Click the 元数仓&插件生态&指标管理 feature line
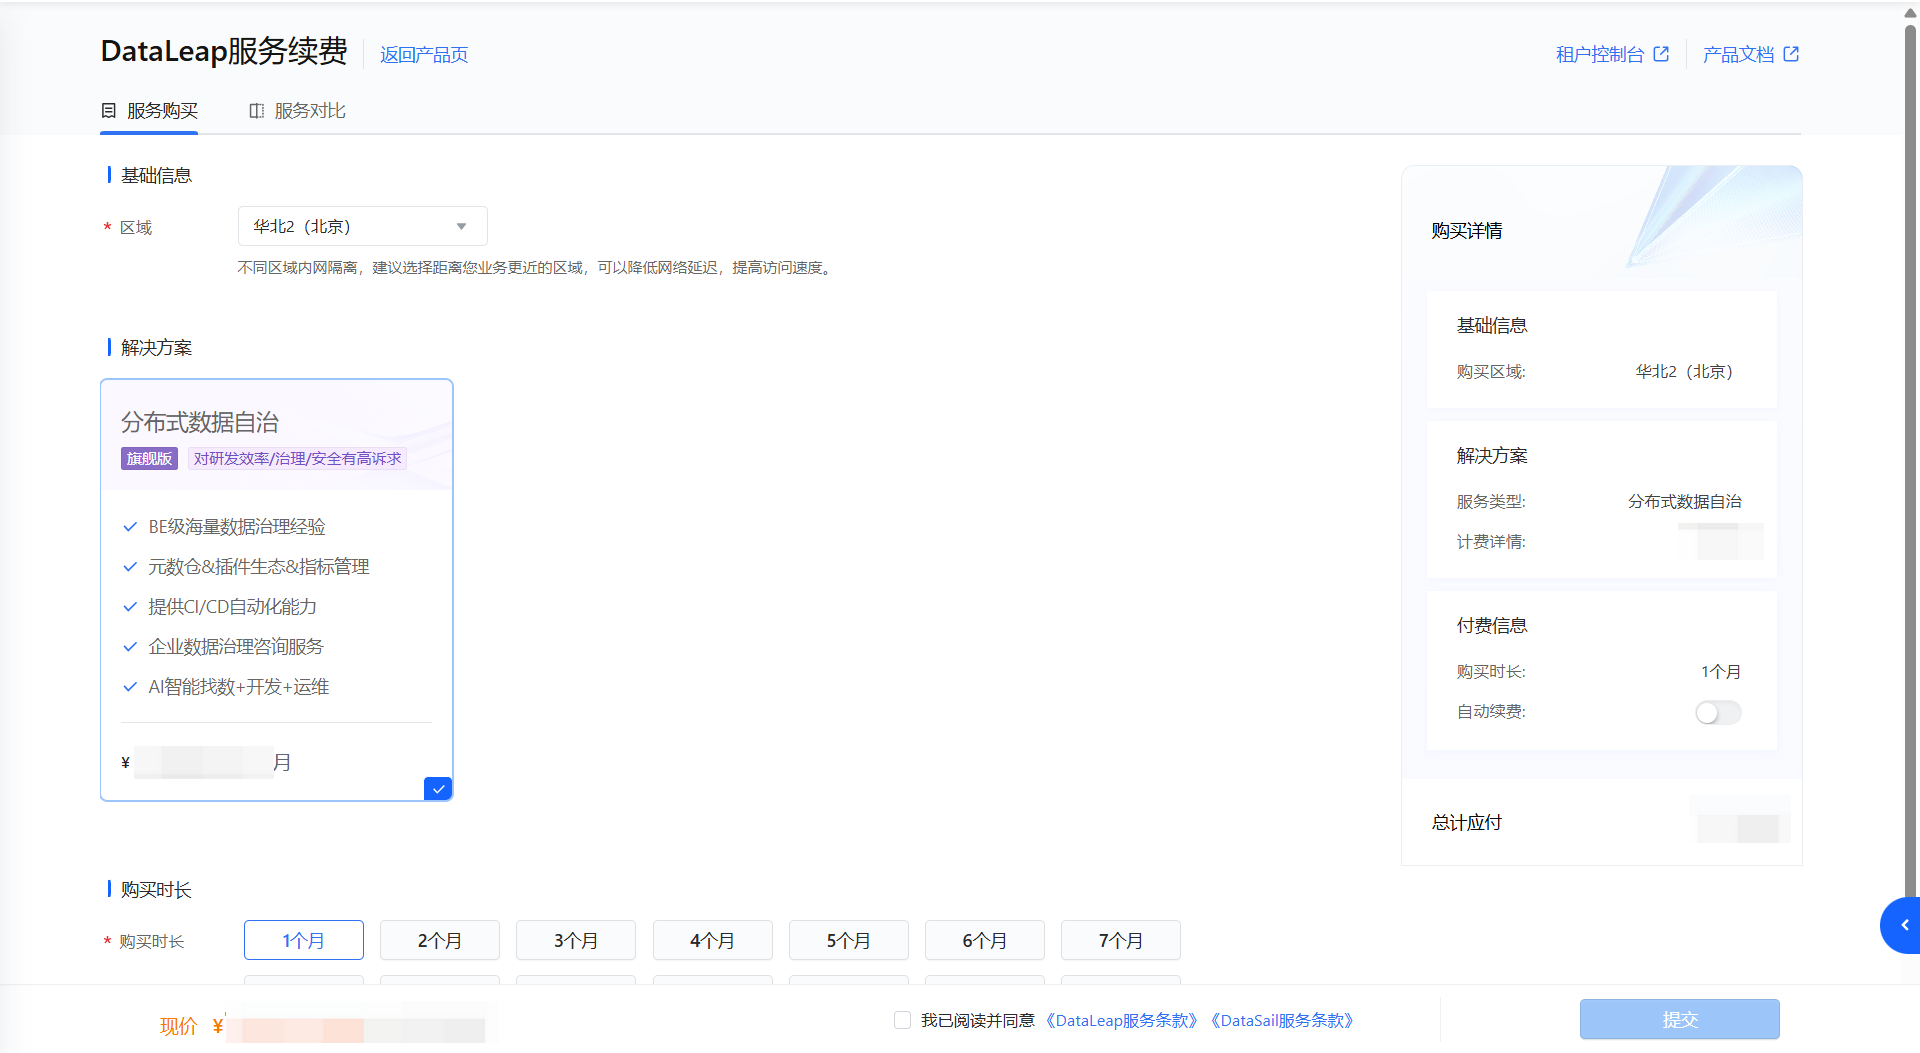This screenshot has width=1920, height=1053. click(259, 566)
